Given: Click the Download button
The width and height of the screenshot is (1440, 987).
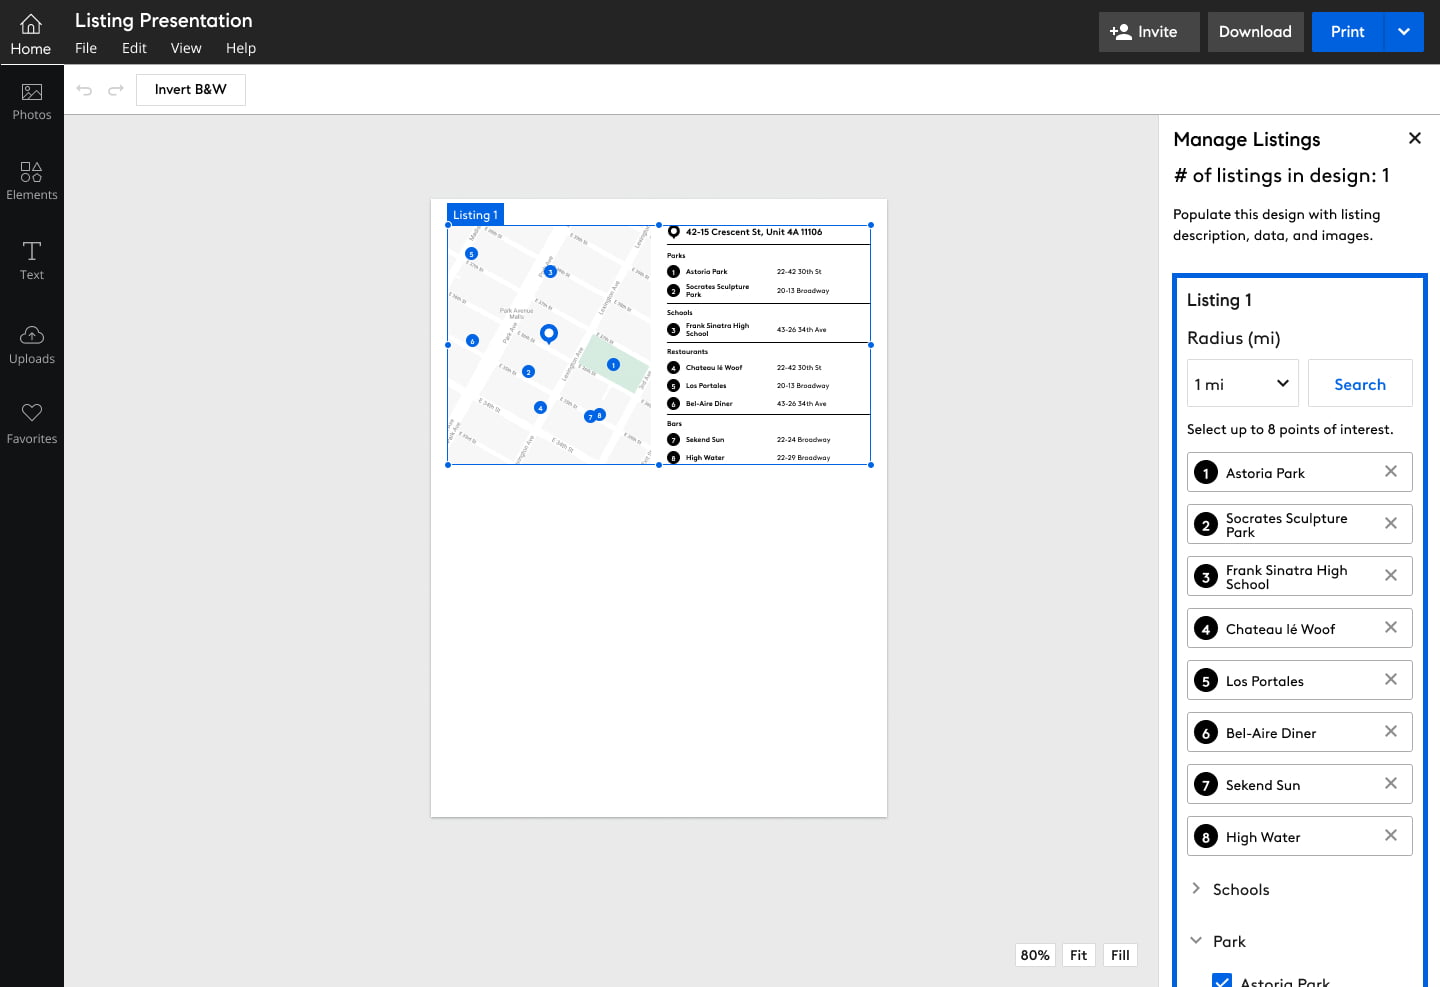Looking at the screenshot, I should (x=1255, y=32).
